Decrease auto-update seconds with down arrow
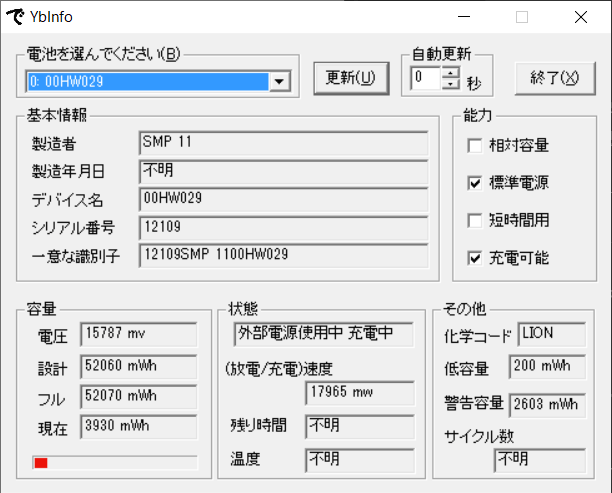 tap(450, 84)
